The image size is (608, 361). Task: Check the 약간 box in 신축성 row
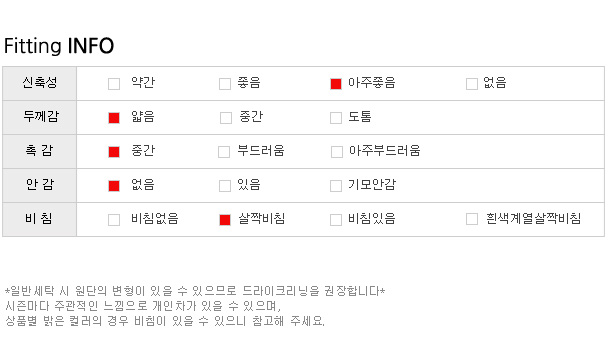pos(114,84)
